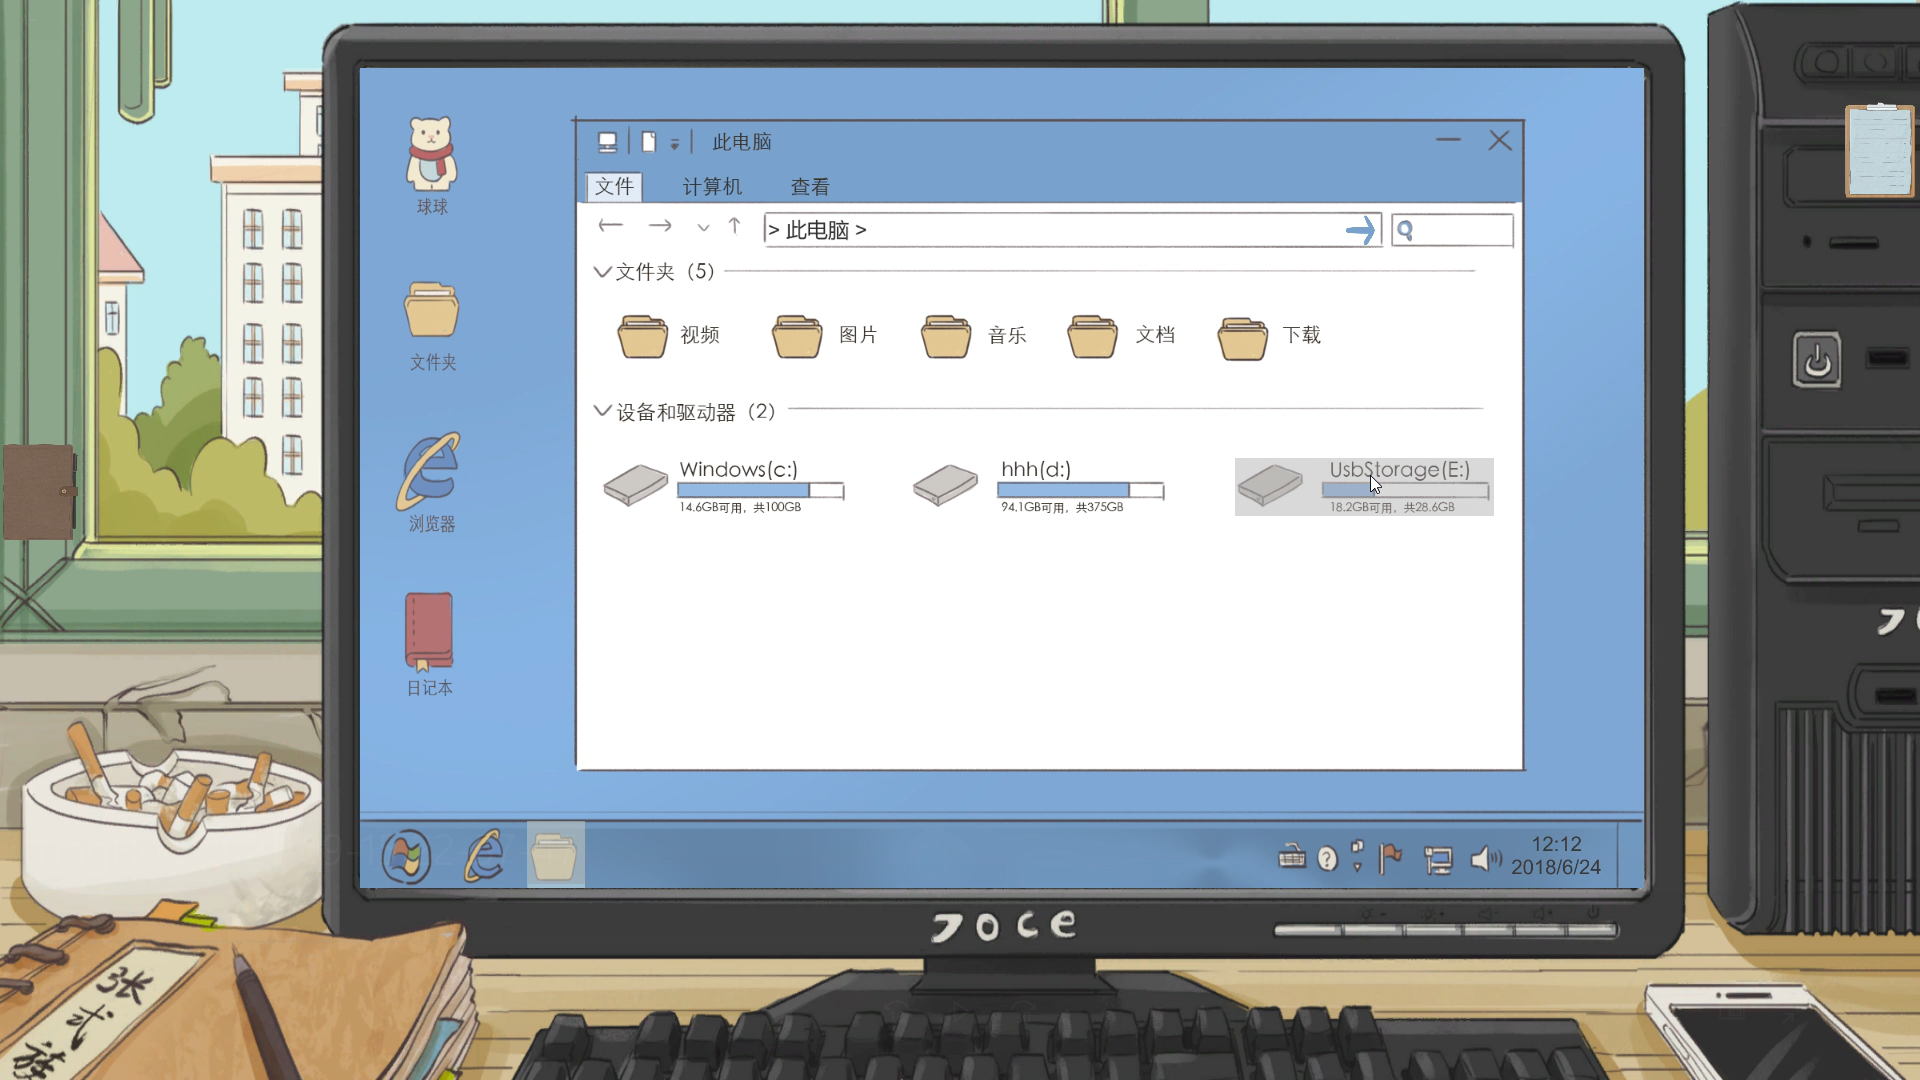The height and width of the screenshot is (1080, 1920).
Task: Click the search input field
Action: click(1460, 231)
